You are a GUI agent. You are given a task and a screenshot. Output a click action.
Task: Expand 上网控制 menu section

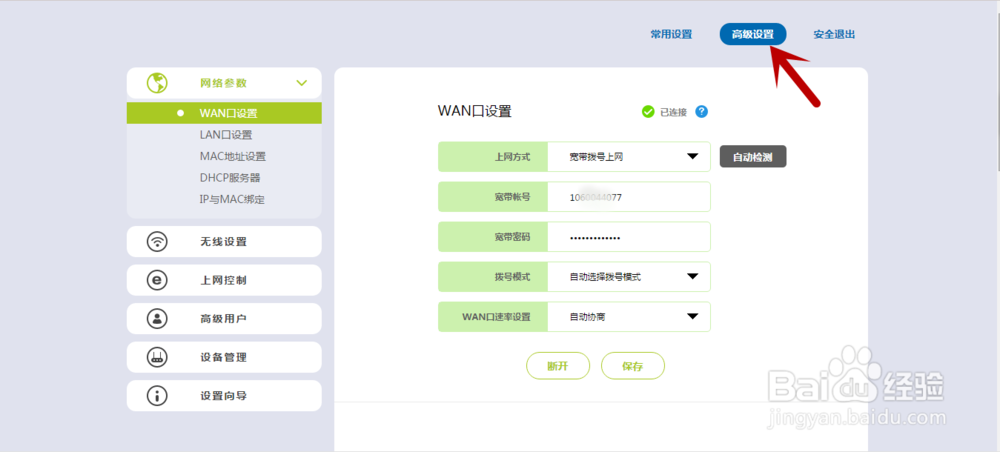[x=224, y=280]
